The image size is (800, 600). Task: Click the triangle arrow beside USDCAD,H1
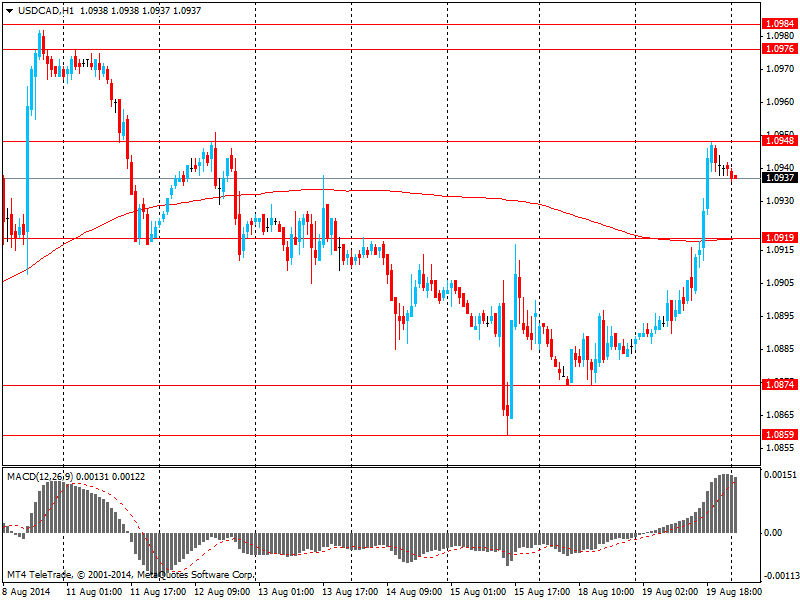click(x=9, y=9)
